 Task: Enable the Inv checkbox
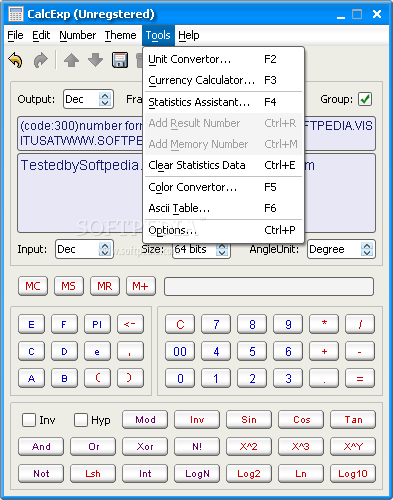[29, 420]
